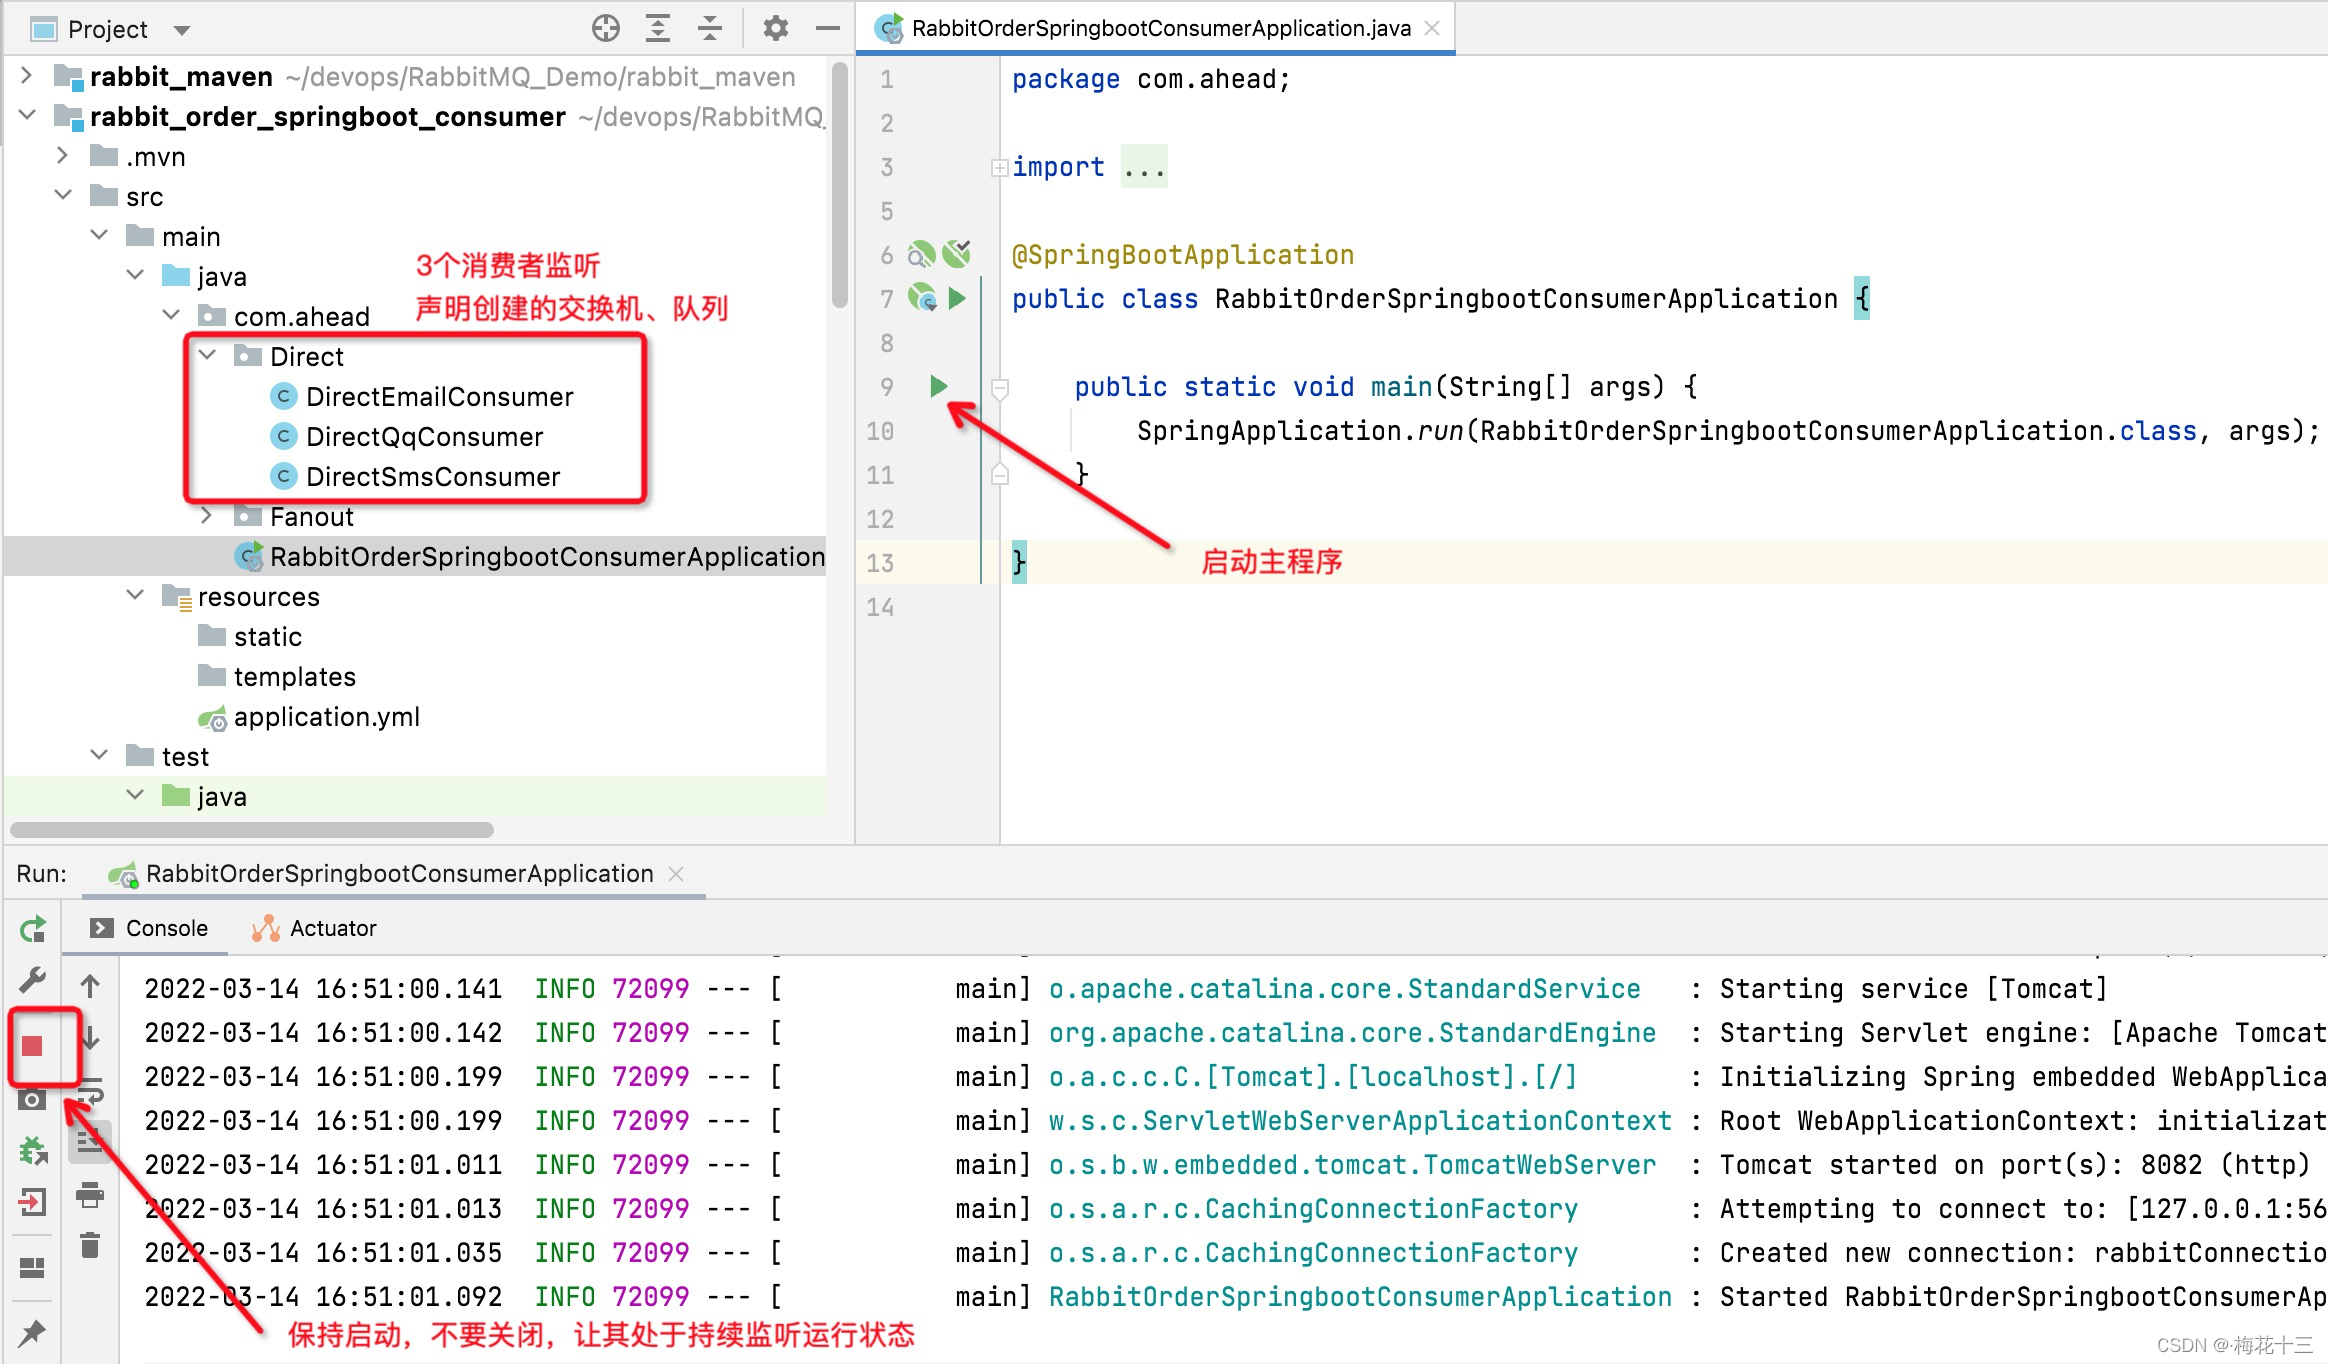The width and height of the screenshot is (2328, 1364).
Task: Open the Project view dropdown
Action: click(181, 30)
